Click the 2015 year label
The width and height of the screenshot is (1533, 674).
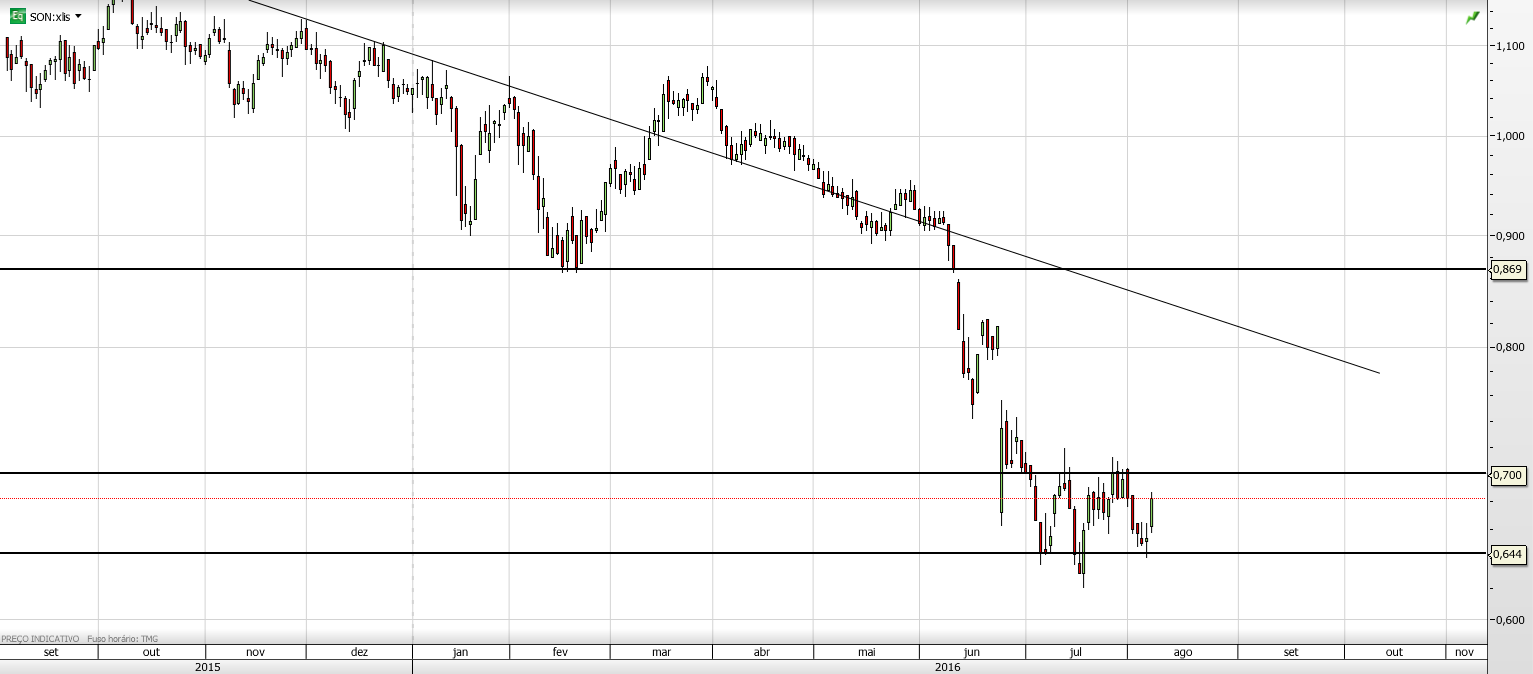[207, 666]
